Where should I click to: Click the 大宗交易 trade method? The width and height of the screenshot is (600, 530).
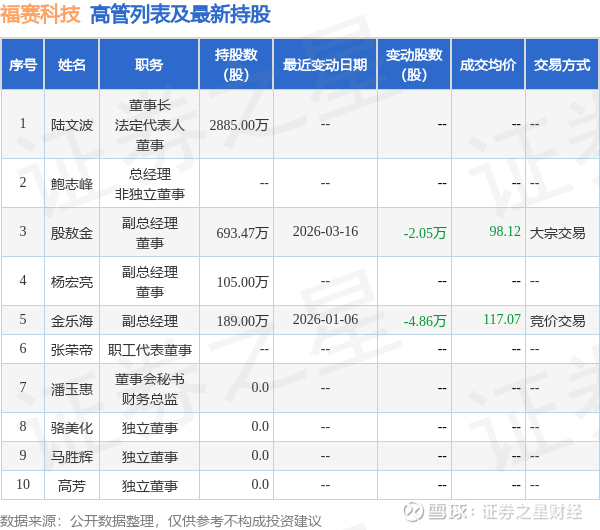pos(557,233)
